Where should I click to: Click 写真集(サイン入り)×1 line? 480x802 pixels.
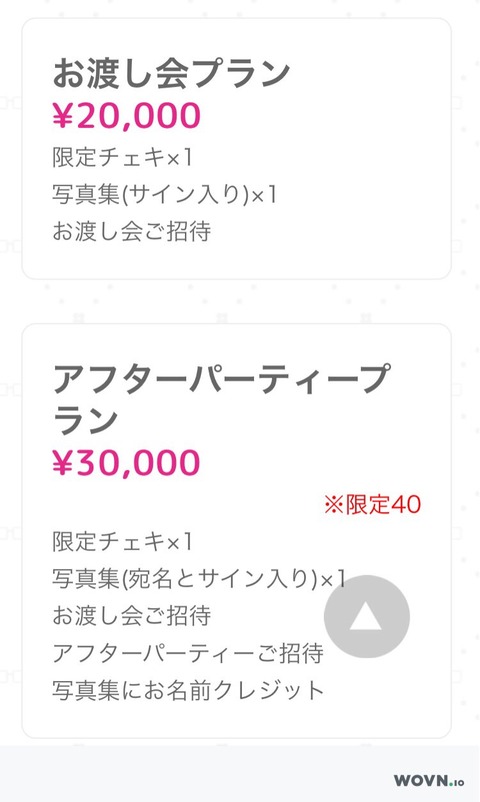164,194
